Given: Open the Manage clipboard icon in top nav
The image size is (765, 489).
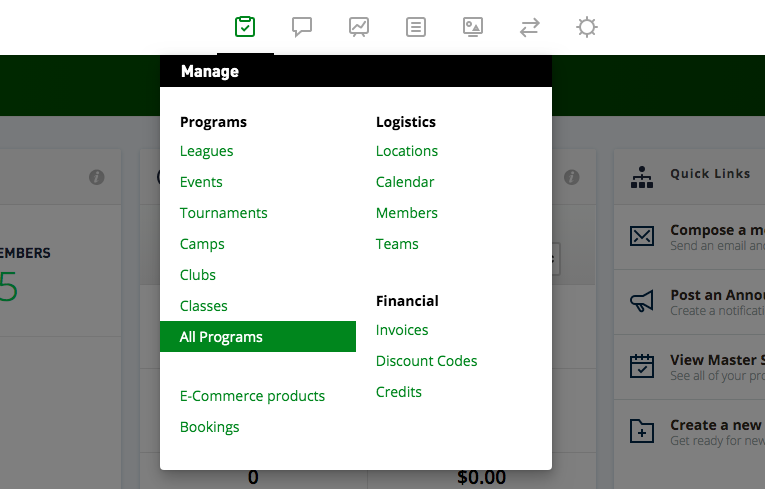Looking at the screenshot, I should tap(245, 27).
